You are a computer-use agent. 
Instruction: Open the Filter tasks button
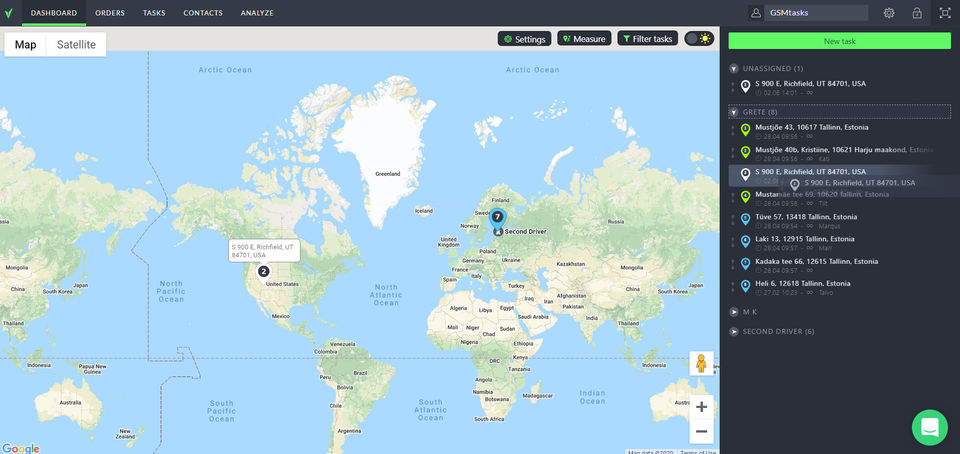pos(648,39)
